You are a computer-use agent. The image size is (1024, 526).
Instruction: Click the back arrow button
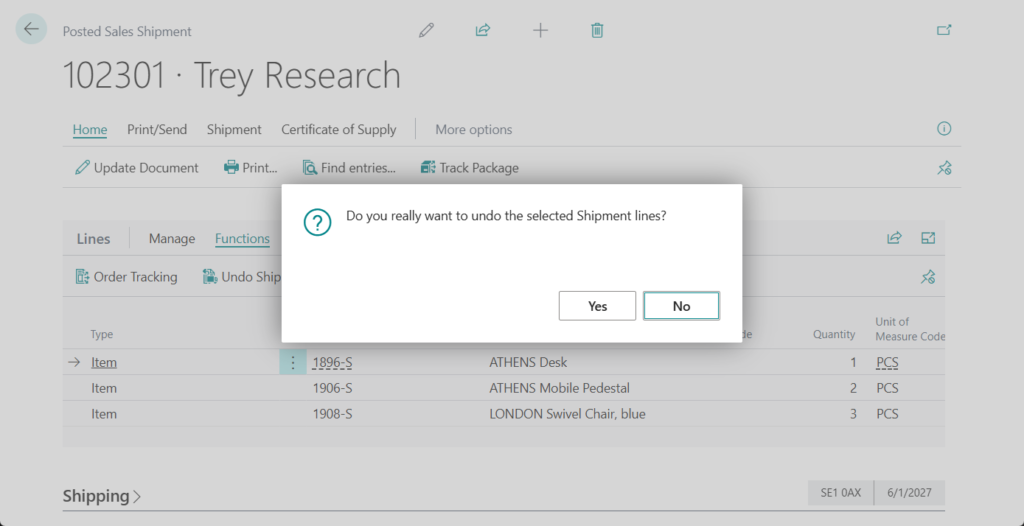coord(31,29)
